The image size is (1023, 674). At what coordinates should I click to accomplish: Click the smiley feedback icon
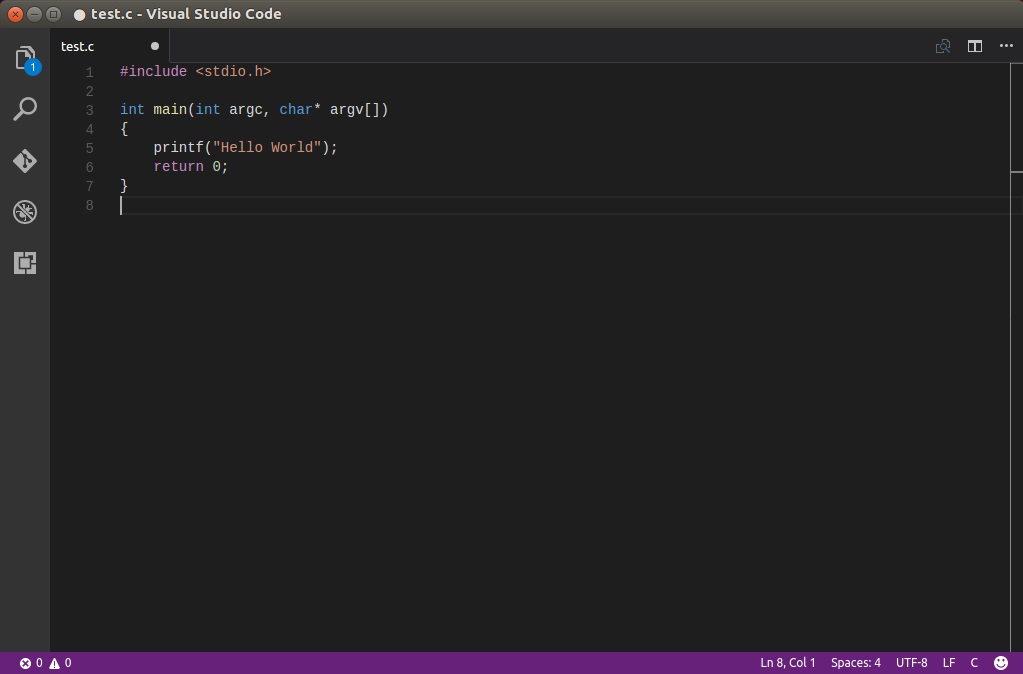[1001, 663]
